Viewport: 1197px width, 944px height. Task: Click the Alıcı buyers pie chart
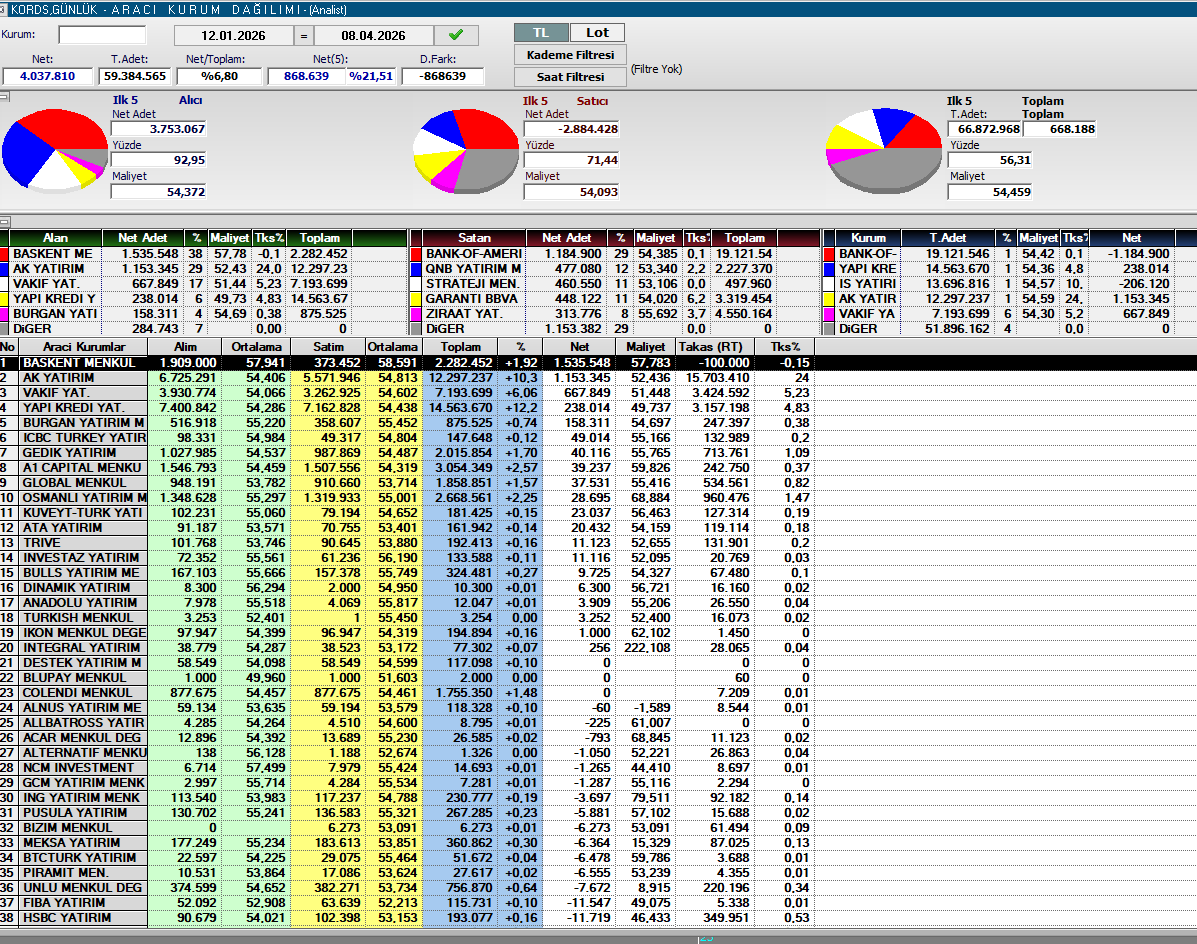click(54, 149)
